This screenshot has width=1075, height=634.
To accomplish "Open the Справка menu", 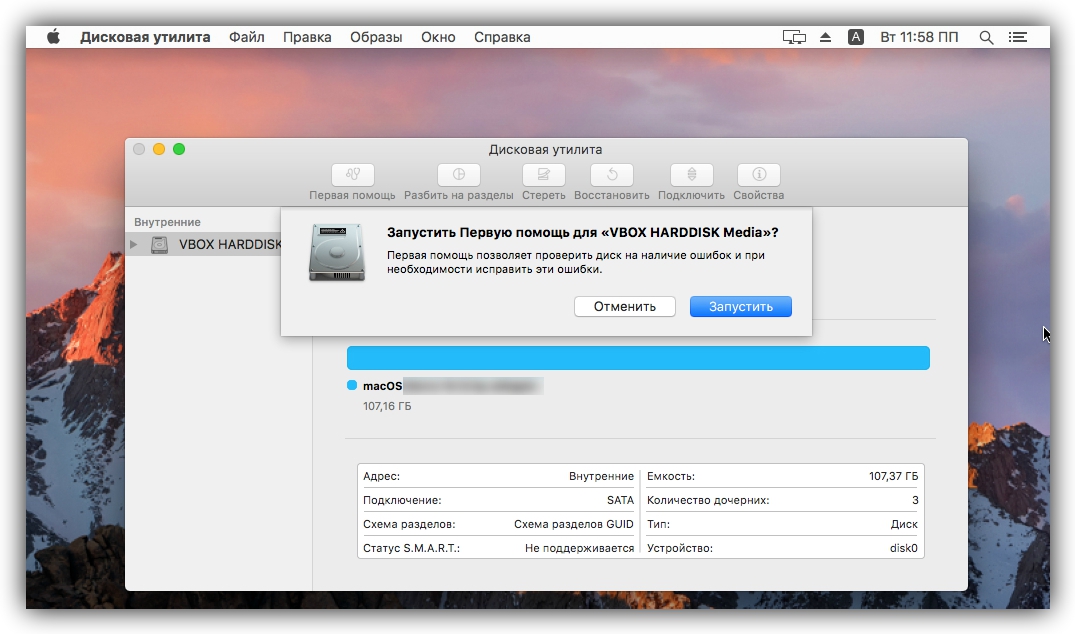I will click(502, 37).
